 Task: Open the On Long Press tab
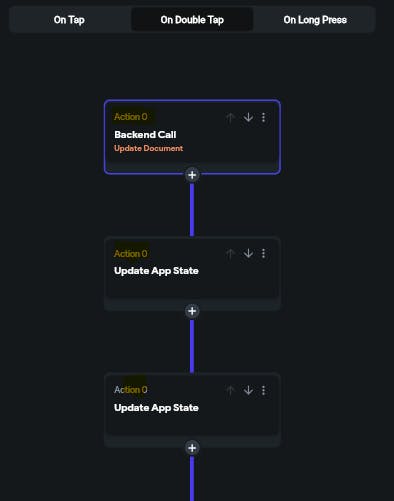pyautogui.click(x=315, y=20)
